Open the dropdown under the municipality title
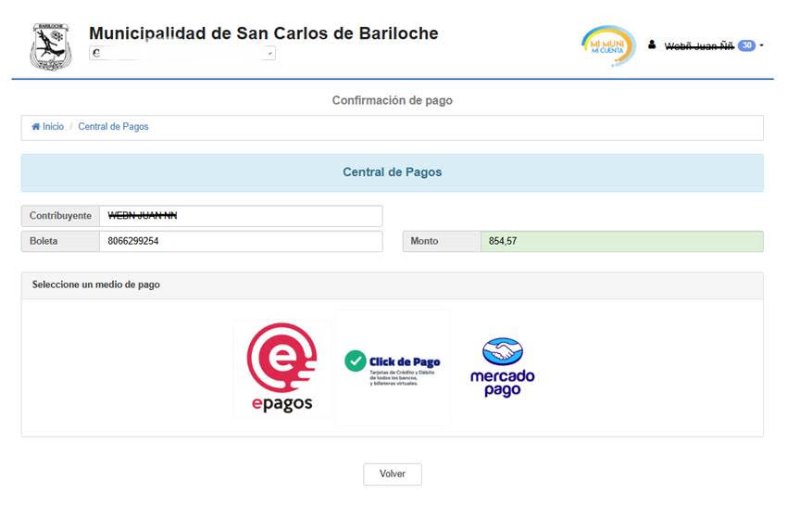The width and height of the screenshot is (800, 506). pos(183,53)
